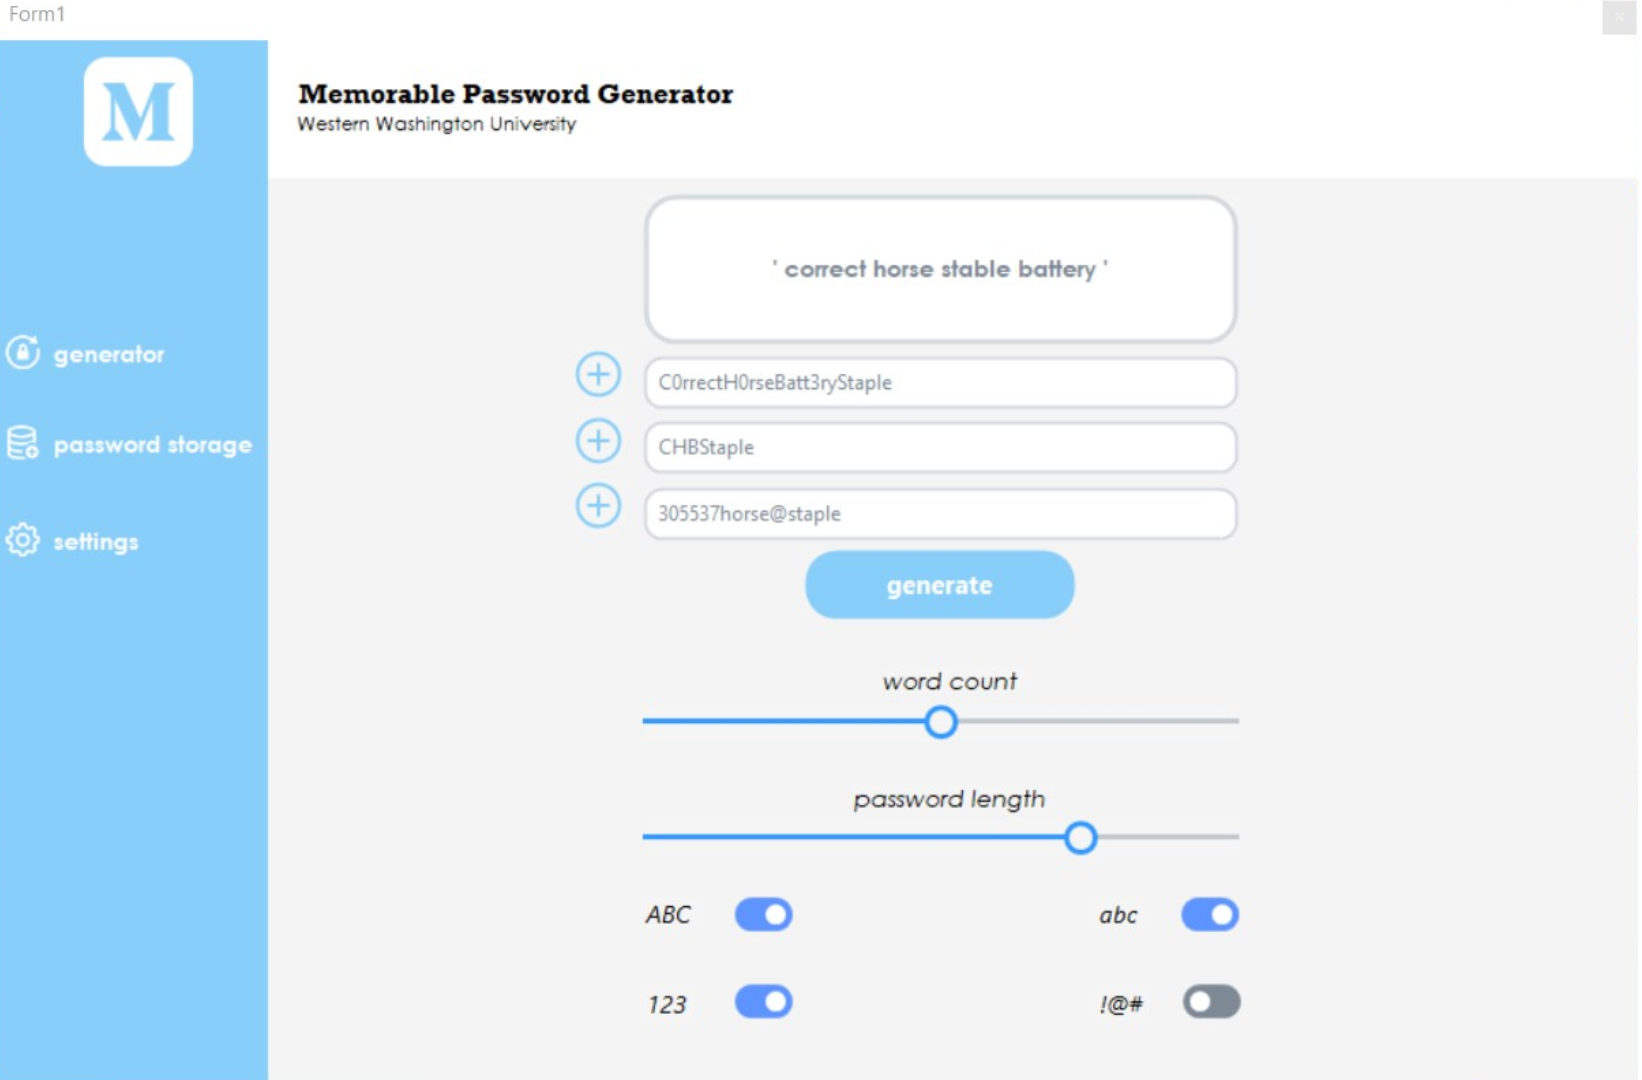Disable the ABC uppercase toggle
The image size is (1642, 1080).
point(763,914)
